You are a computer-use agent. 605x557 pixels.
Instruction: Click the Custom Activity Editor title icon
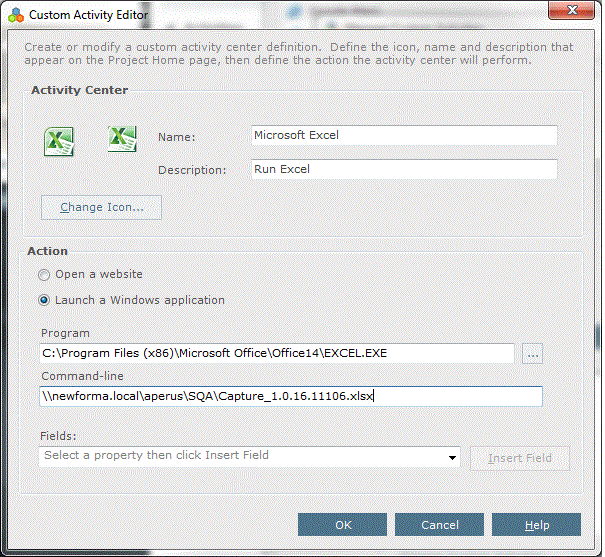[x=16, y=15]
